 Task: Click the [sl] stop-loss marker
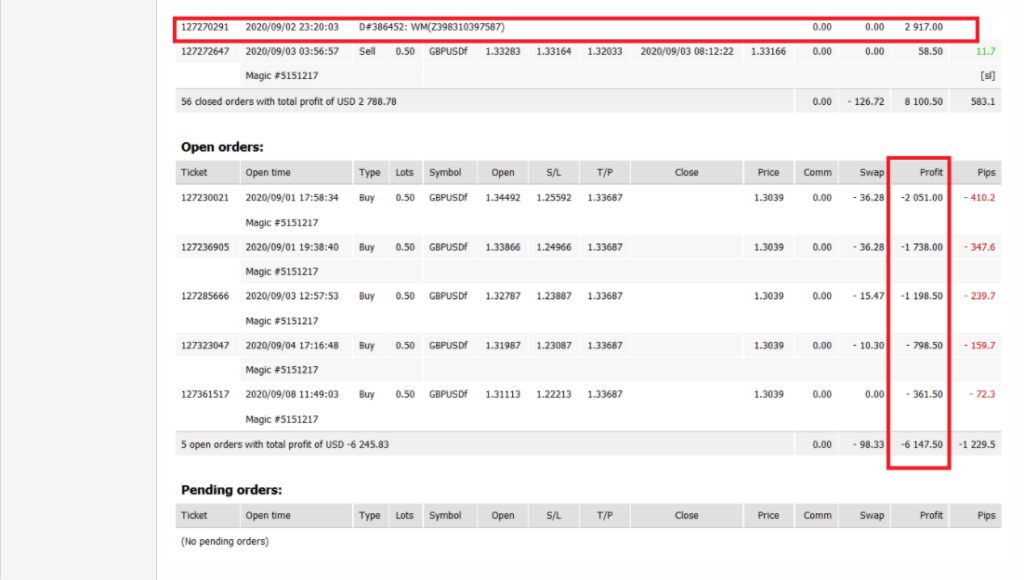tap(988, 76)
